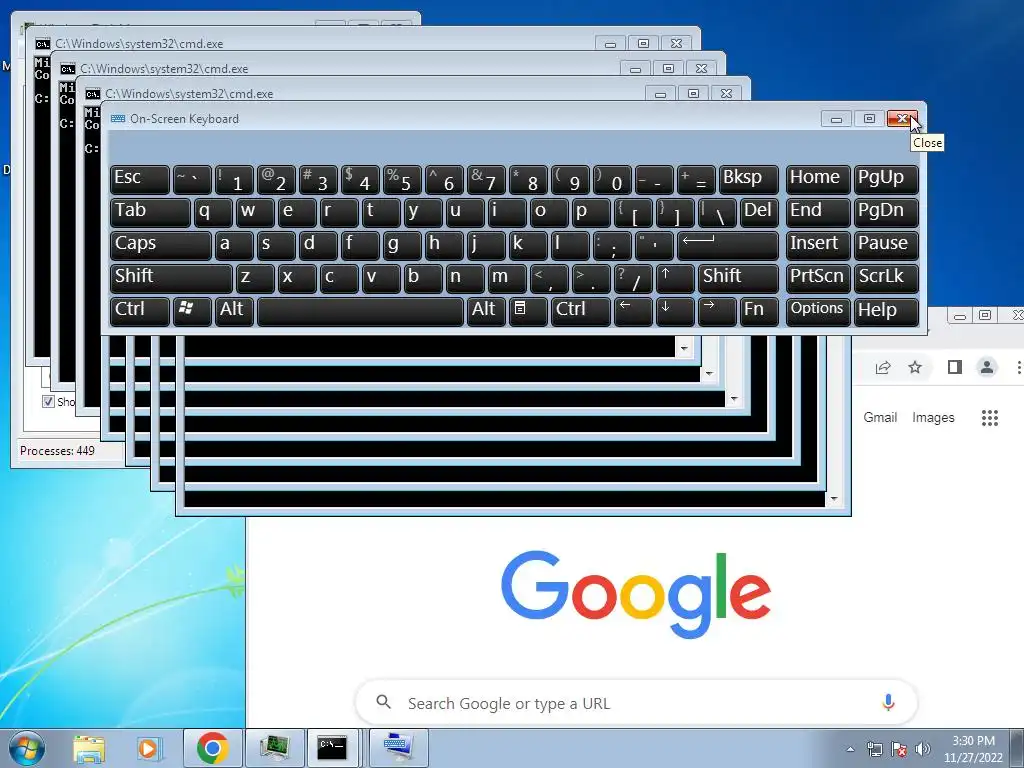Click the Images link in Chrome

click(x=933, y=417)
